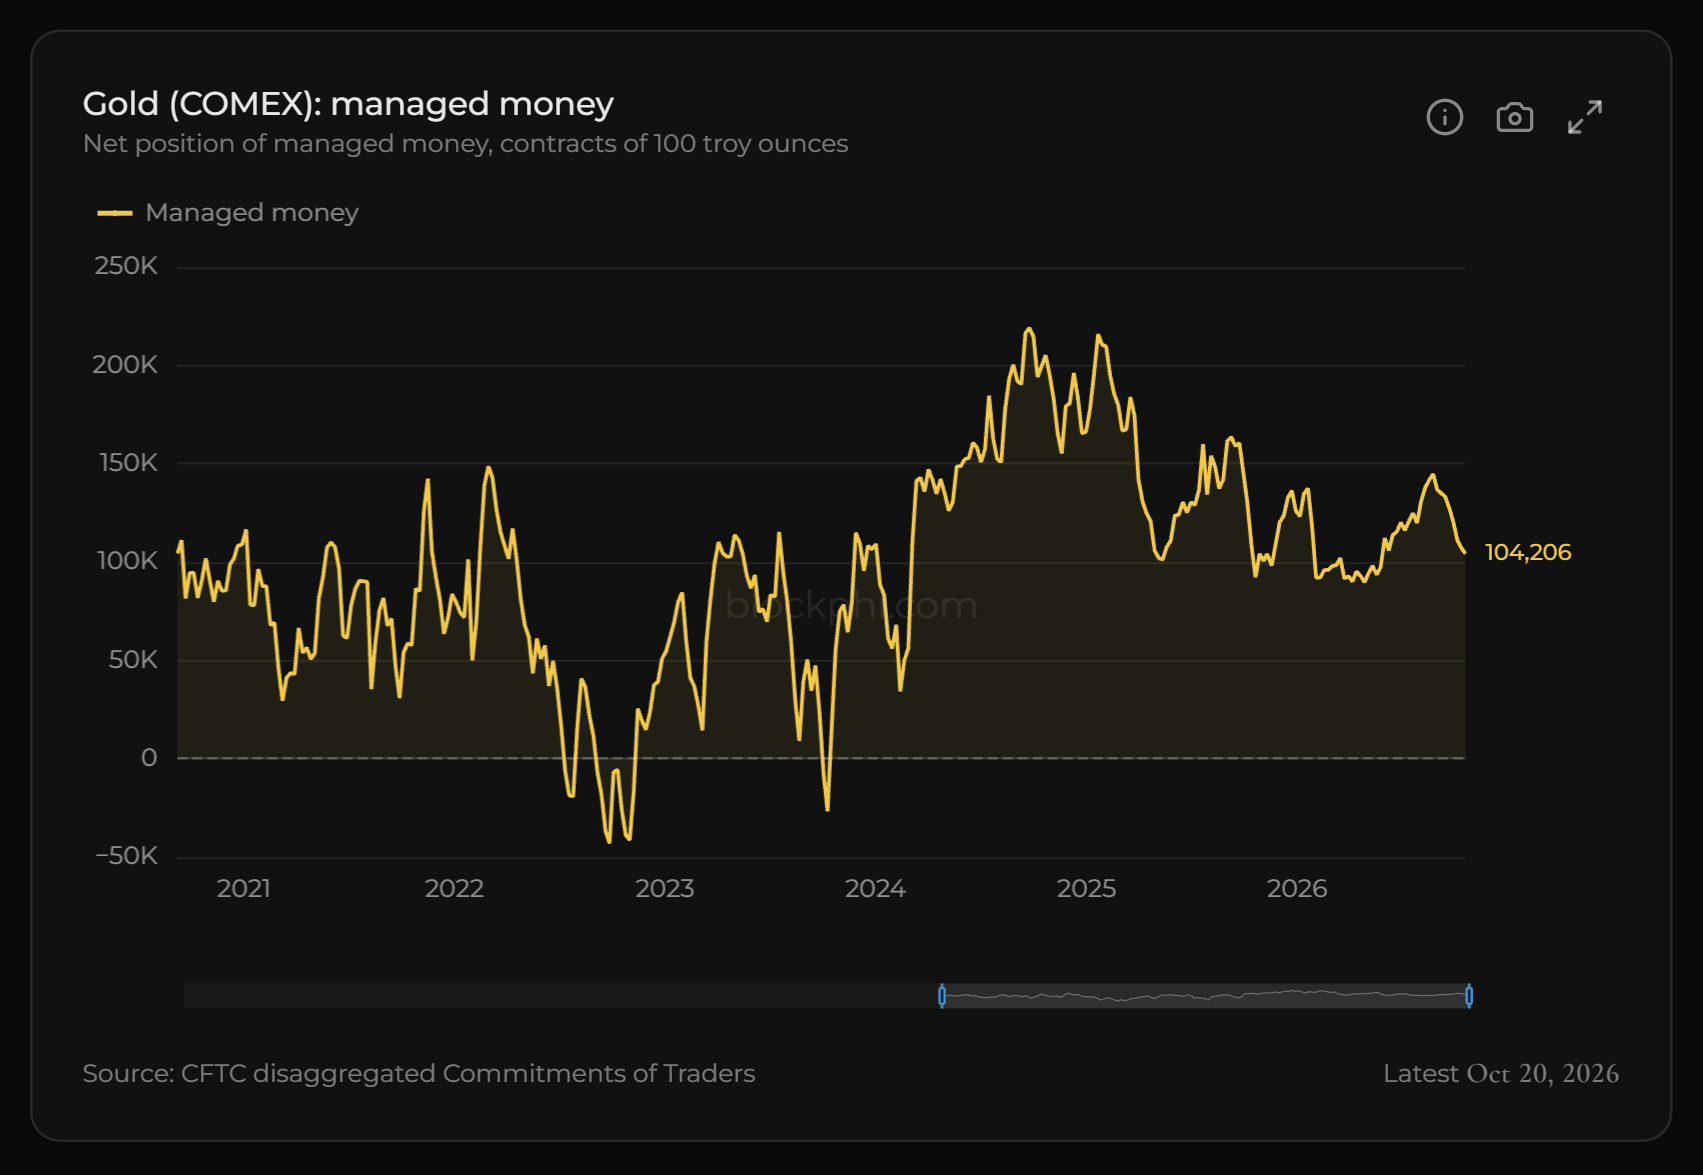The height and width of the screenshot is (1175, 1703).
Task: Click the 2023 x-axis label
Action: (x=665, y=889)
